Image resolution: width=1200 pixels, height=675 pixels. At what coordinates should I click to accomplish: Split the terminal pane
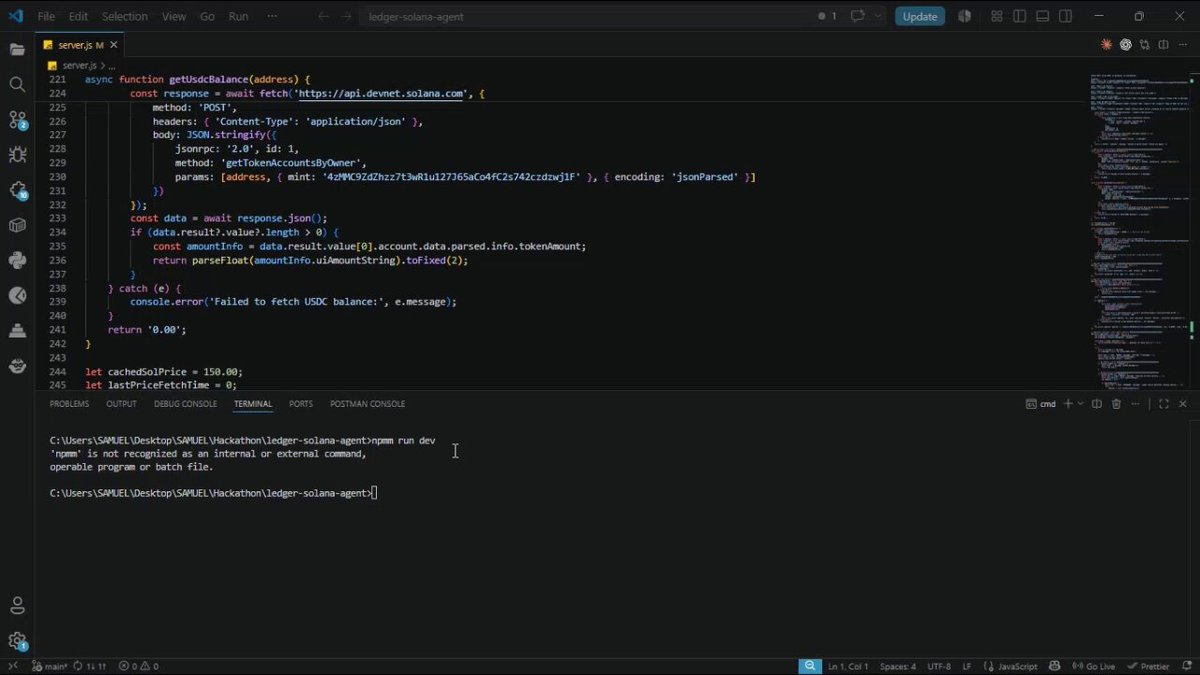coord(1097,404)
